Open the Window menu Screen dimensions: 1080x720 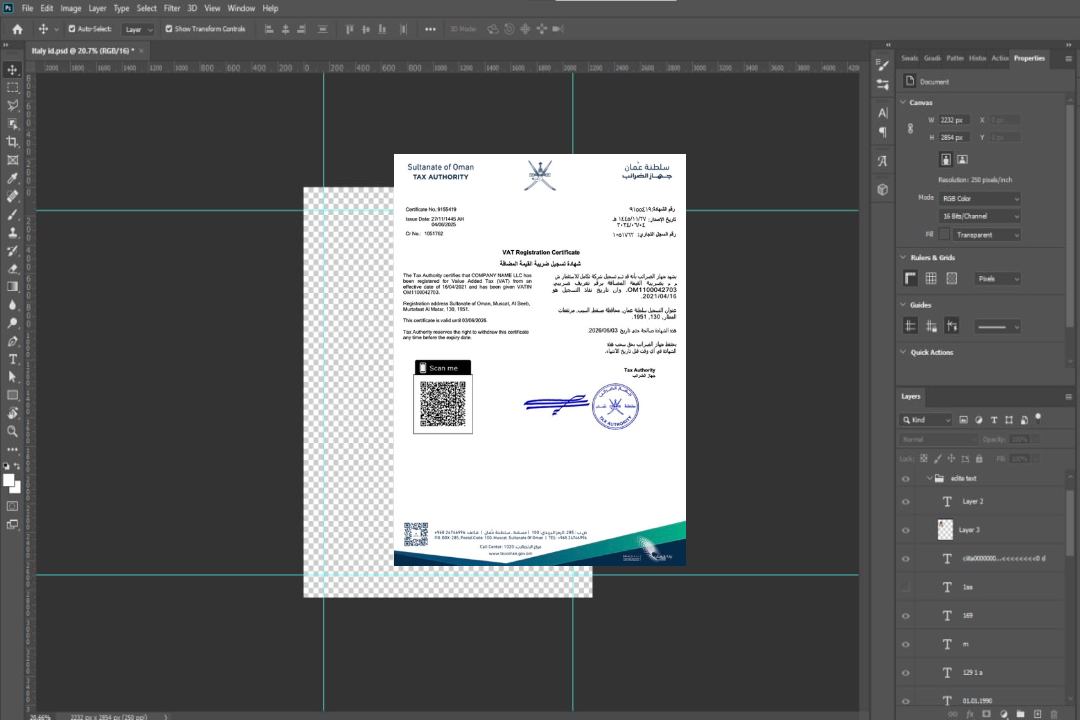tap(241, 8)
